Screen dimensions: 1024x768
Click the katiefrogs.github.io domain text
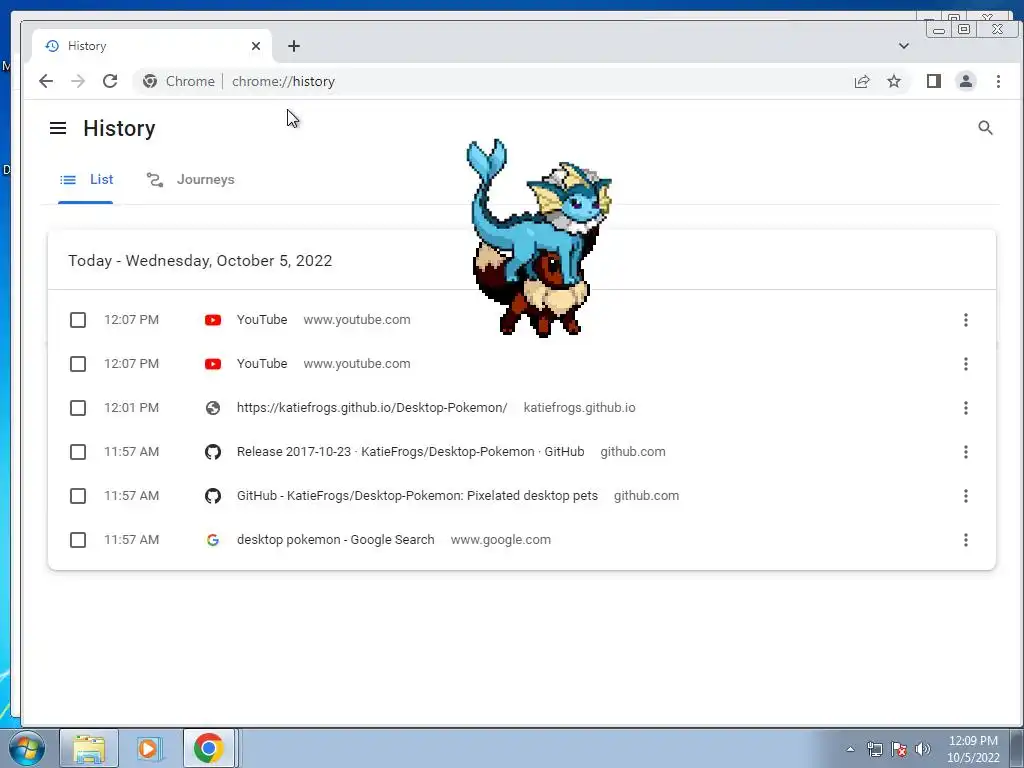[579, 408]
